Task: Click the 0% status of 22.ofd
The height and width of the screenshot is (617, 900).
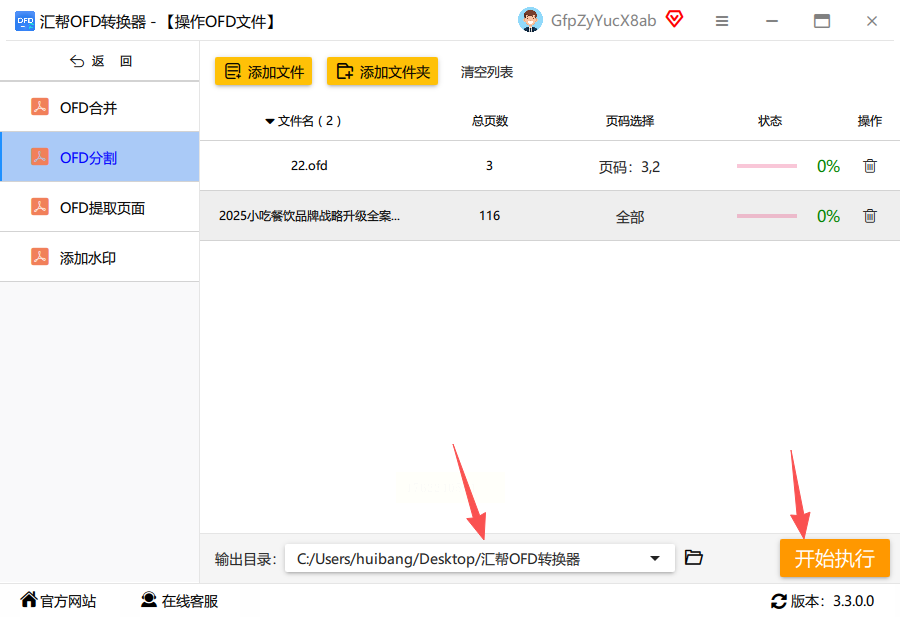Action: click(828, 166)
